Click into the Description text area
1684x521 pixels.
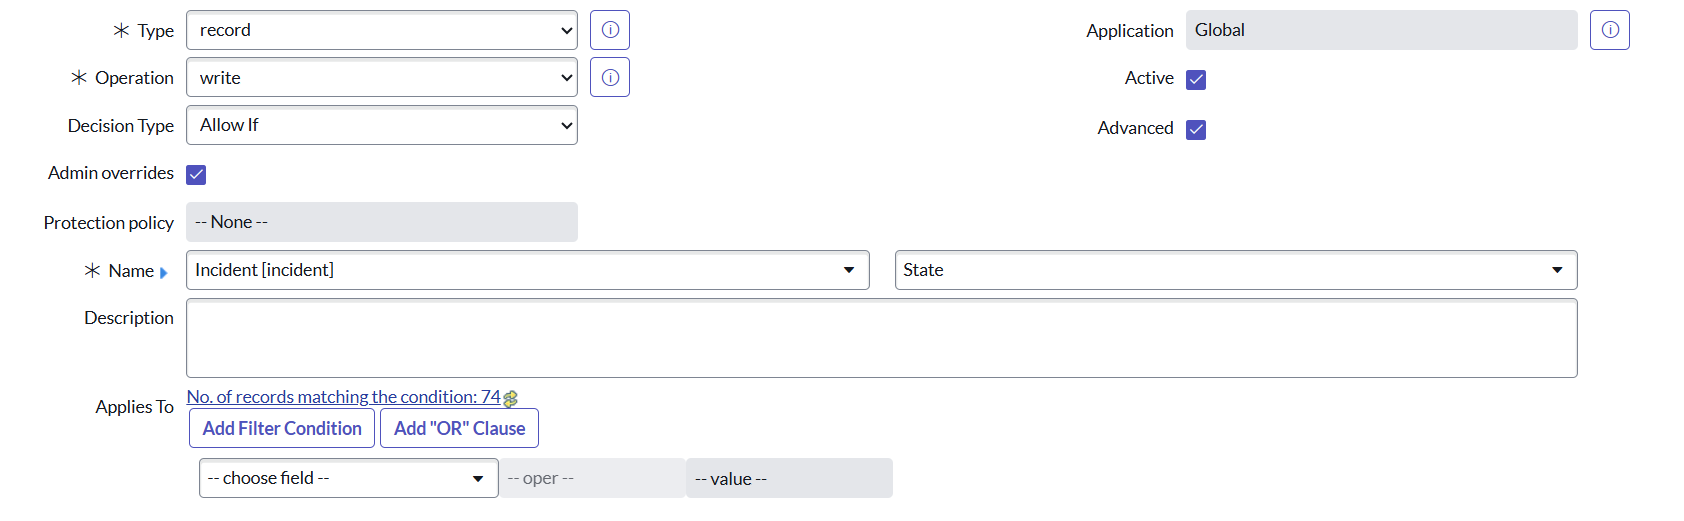pos(881,338)
